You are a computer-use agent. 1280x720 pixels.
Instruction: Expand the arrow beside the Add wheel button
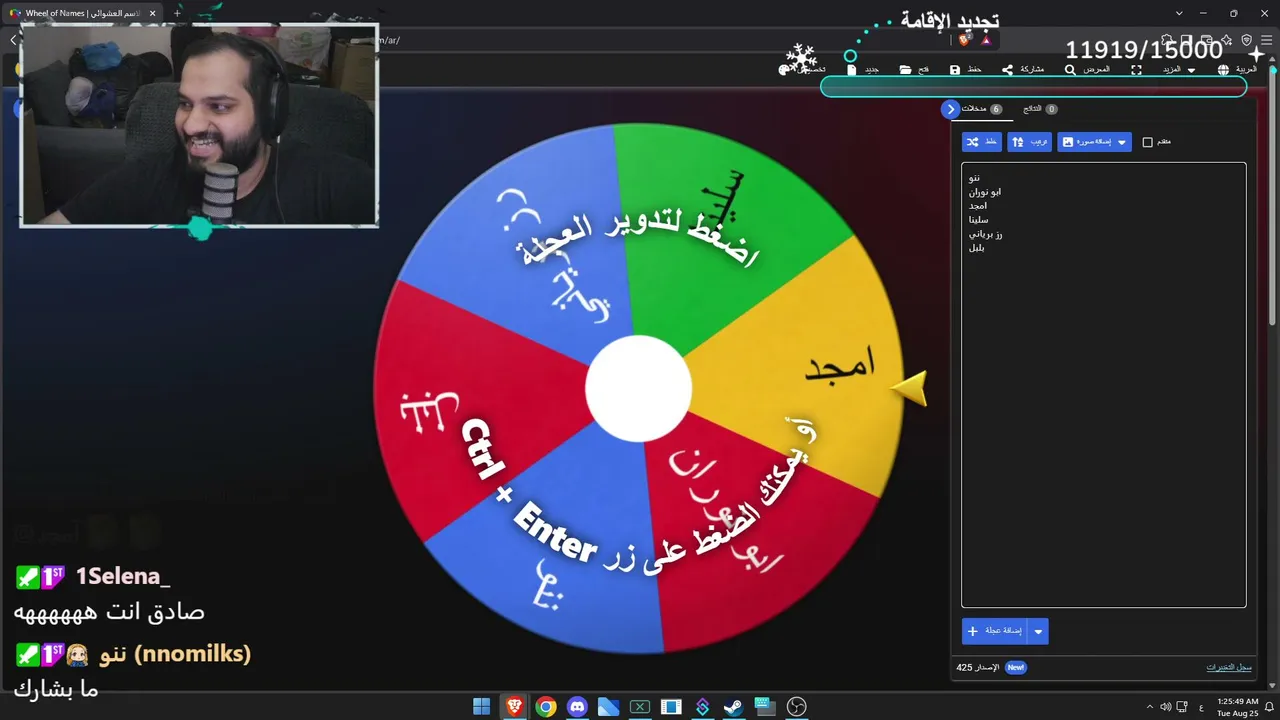pyautogui.click(x=1038, y=631)
